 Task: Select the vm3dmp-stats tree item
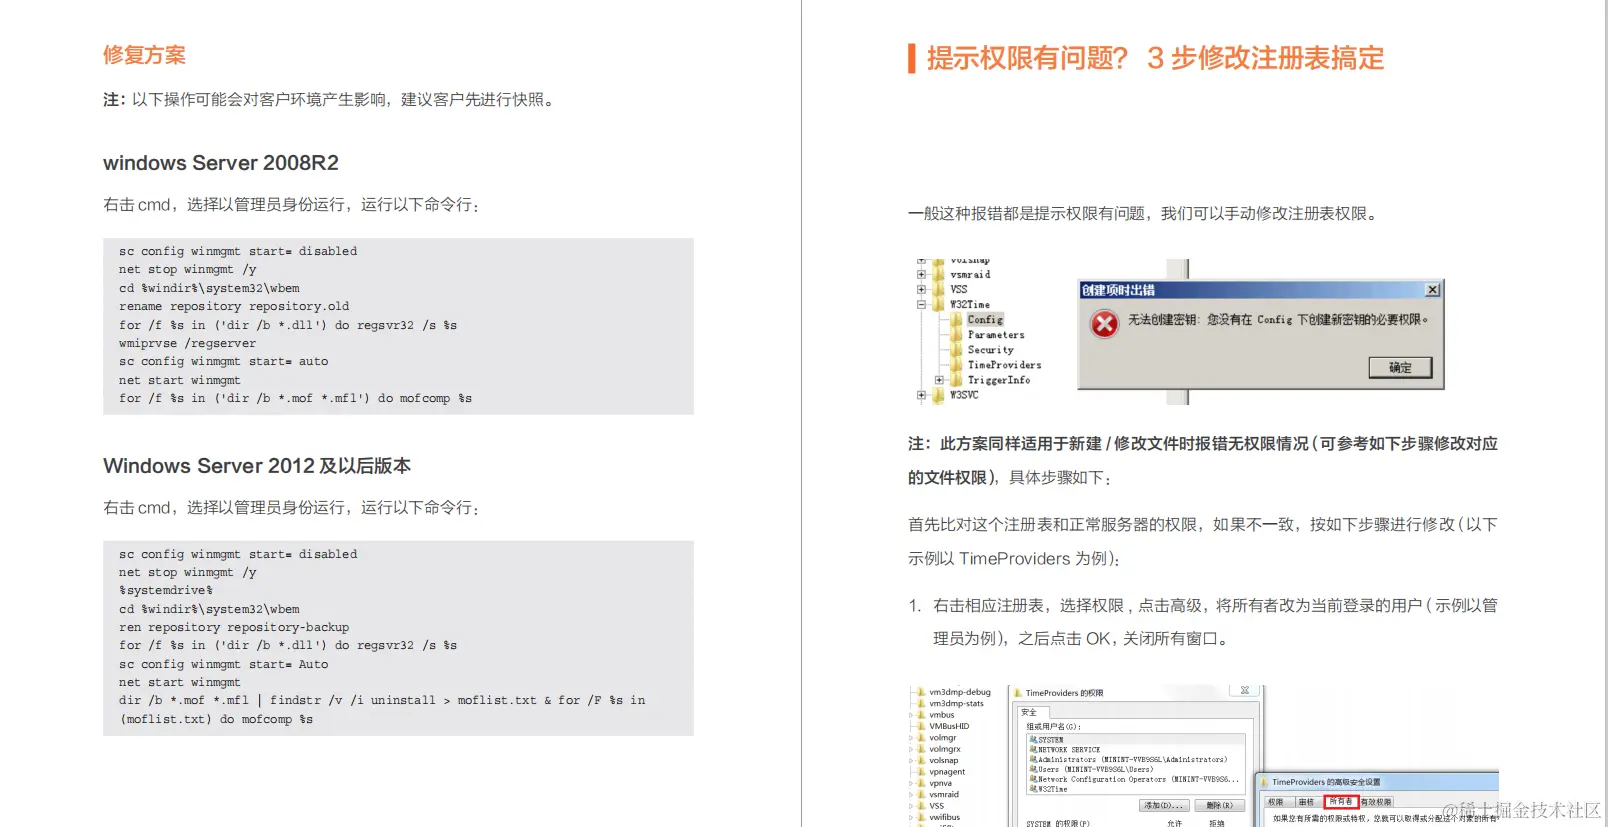[x=956, y=703]
